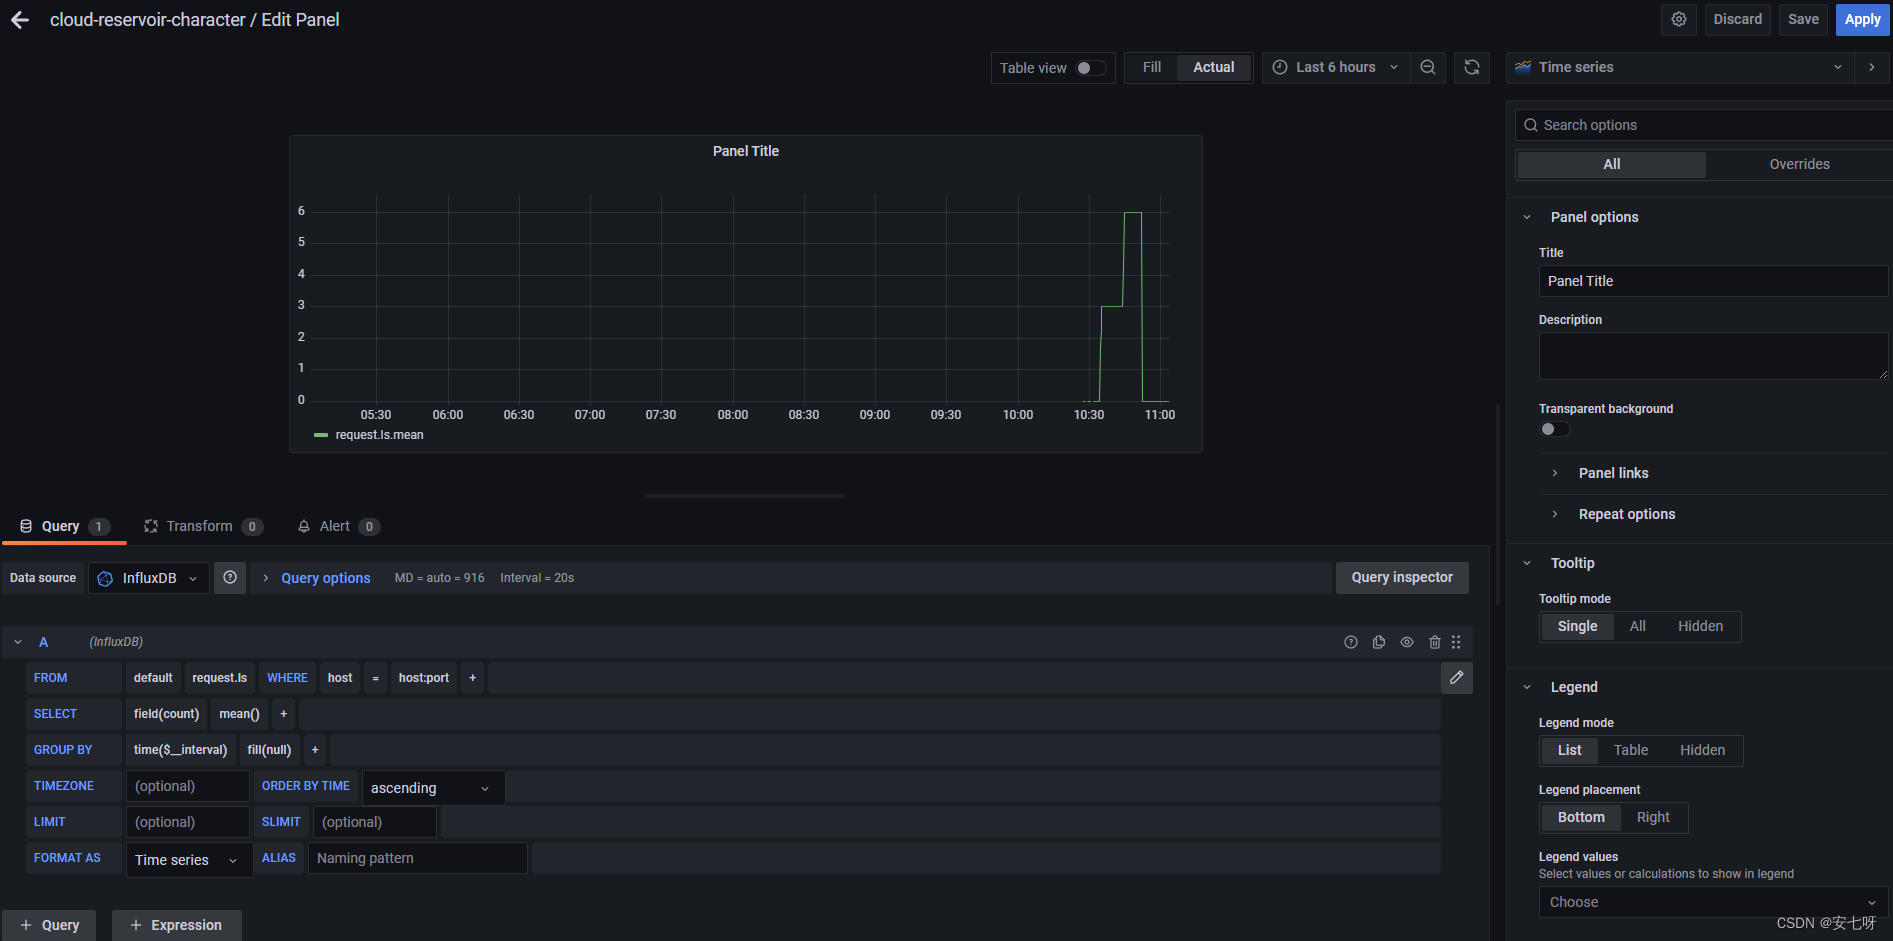The width and height of the screenshot is (1893, 941).
Task: Click the ALIAS Naming pattern field
Action: pos(417,858)
